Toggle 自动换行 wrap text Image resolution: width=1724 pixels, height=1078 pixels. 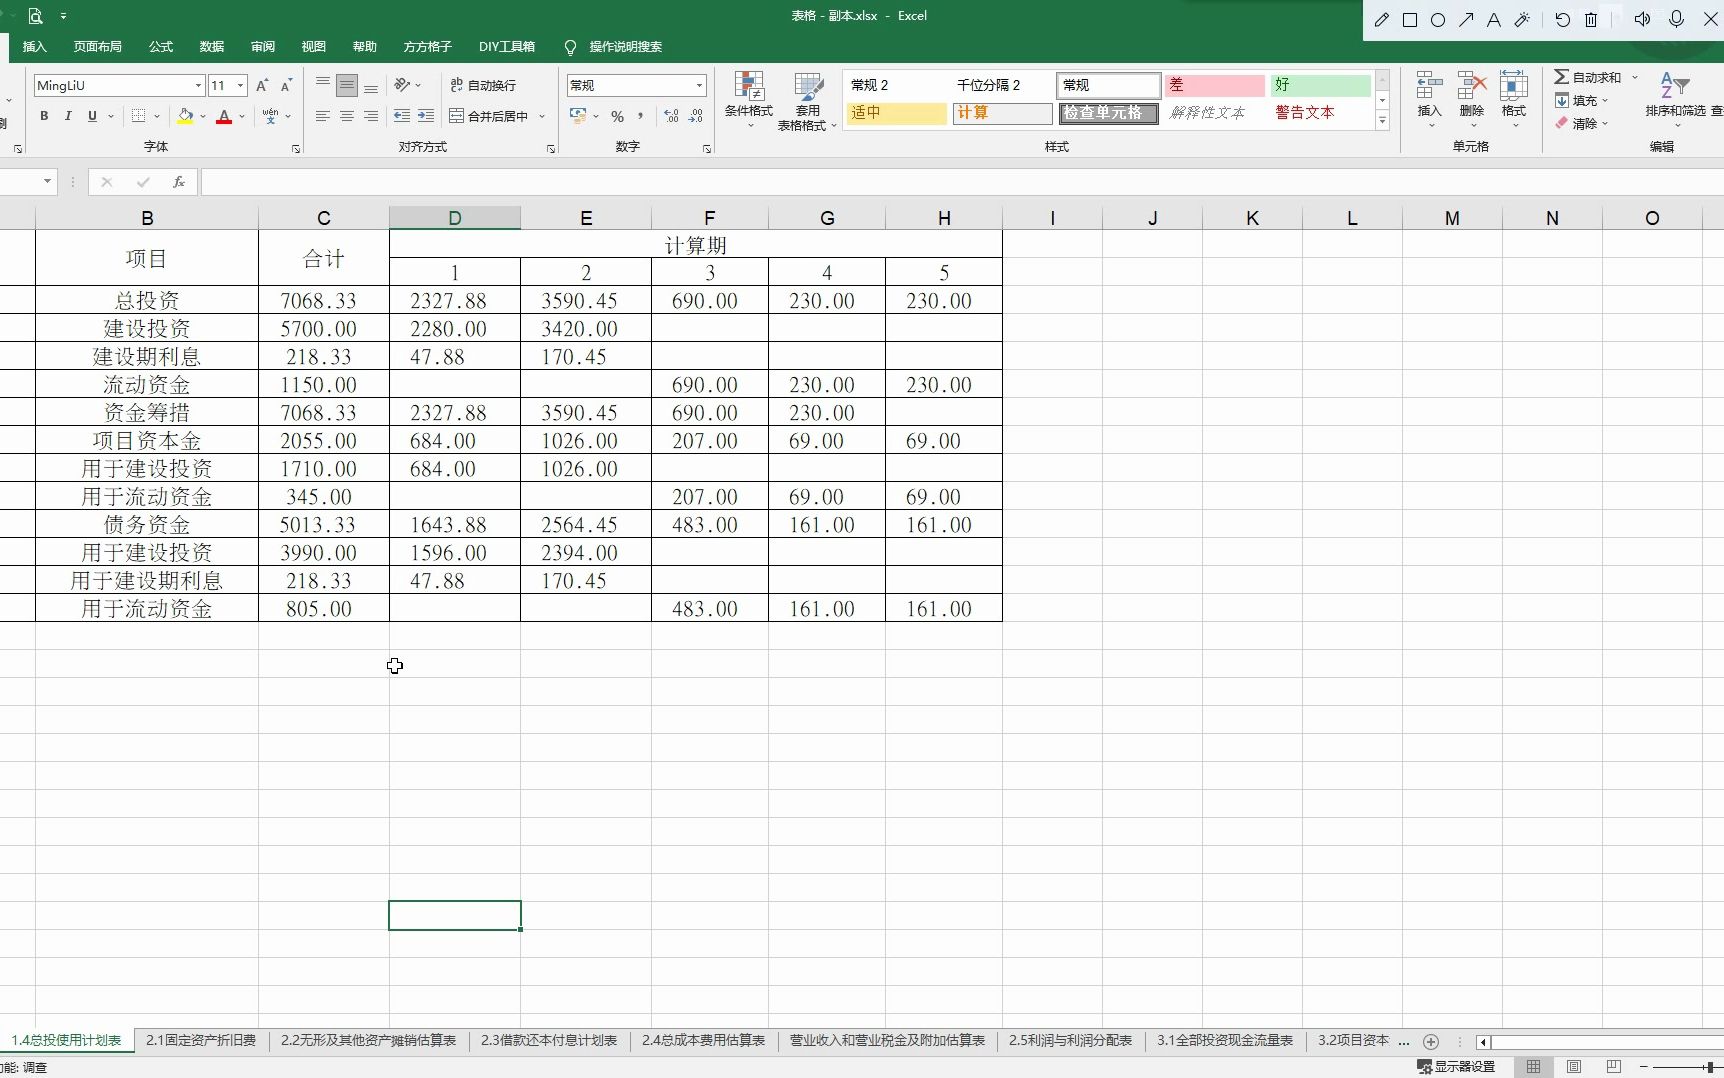click(483, 85)
